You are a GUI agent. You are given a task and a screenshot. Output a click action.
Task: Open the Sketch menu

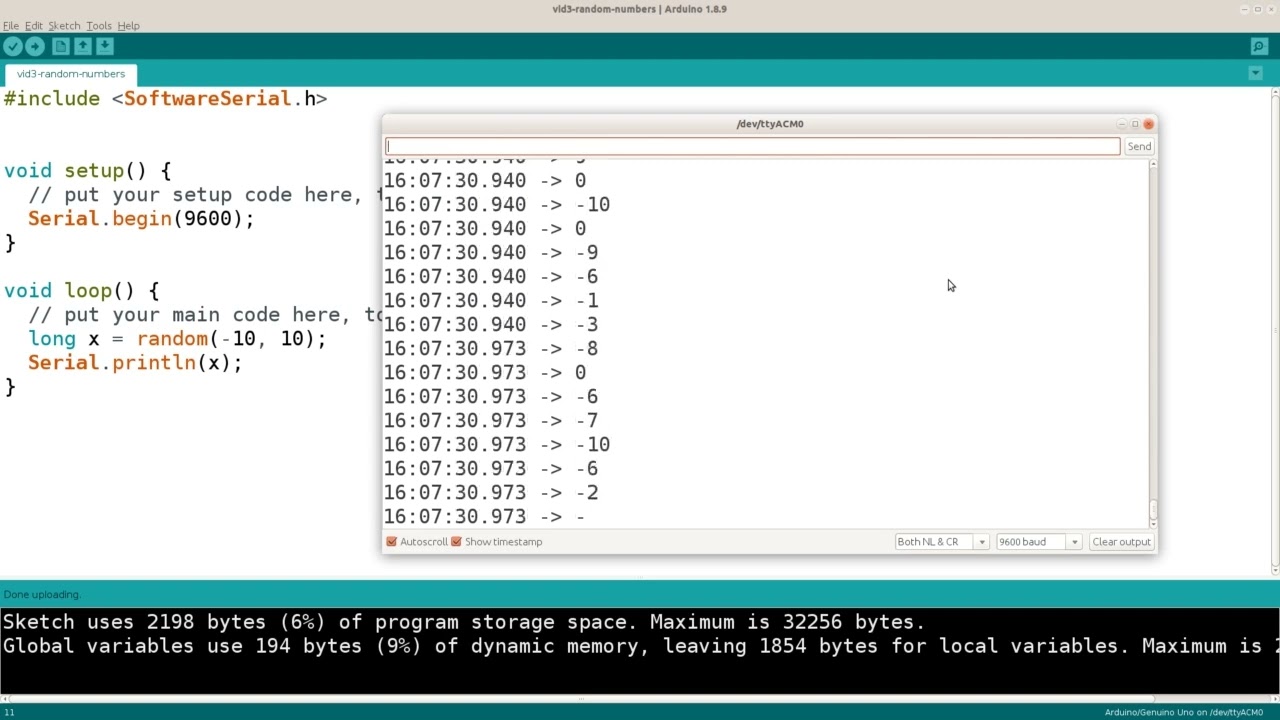64,25
